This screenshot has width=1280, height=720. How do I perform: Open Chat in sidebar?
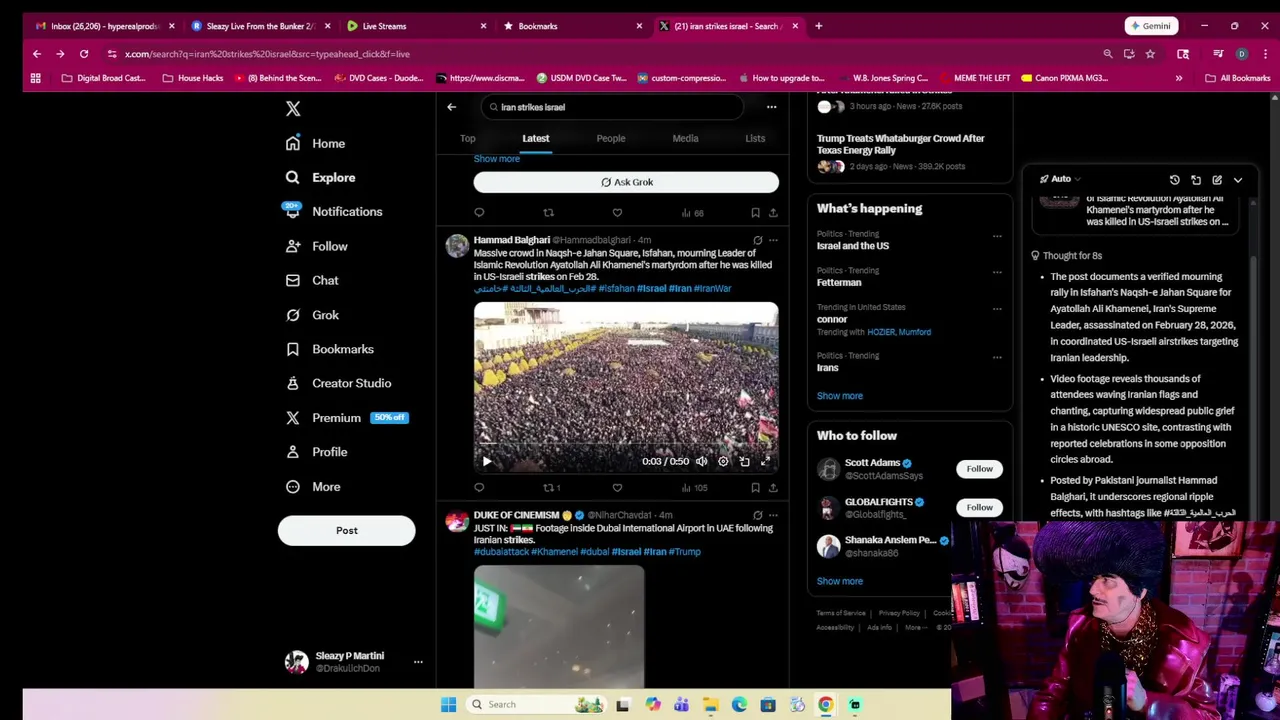[x=312, y=280]
